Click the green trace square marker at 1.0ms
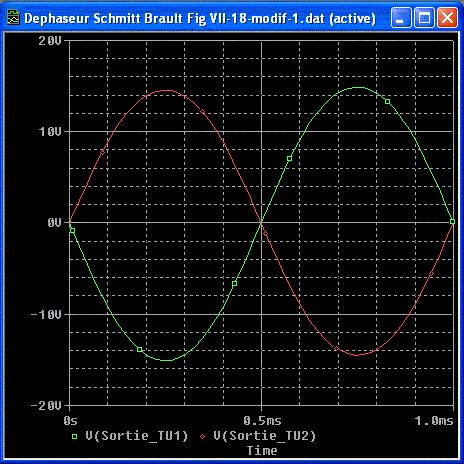464x464 pixels. [452, 221]
